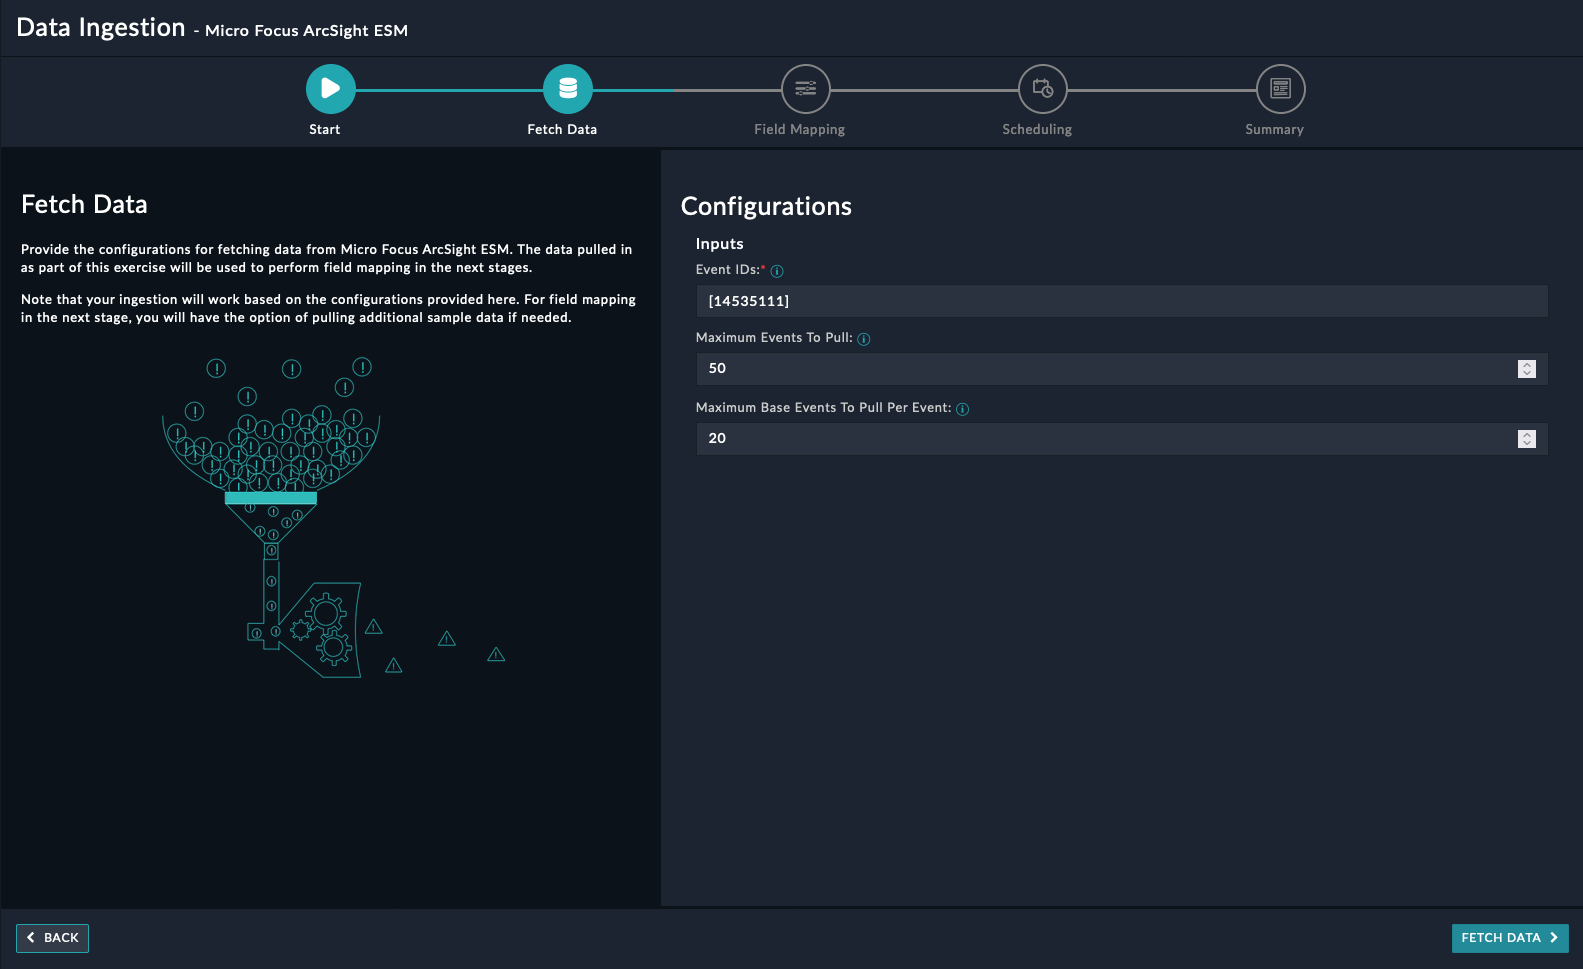Show info for Maximum Base Events Per Event

click(962, 409)
